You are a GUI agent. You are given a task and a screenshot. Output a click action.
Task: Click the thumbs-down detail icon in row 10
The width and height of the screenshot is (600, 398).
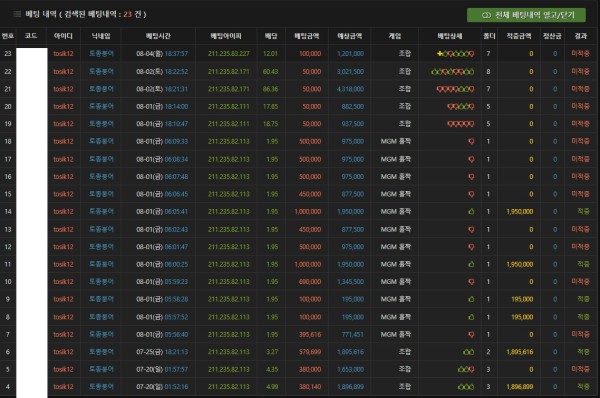471,282
